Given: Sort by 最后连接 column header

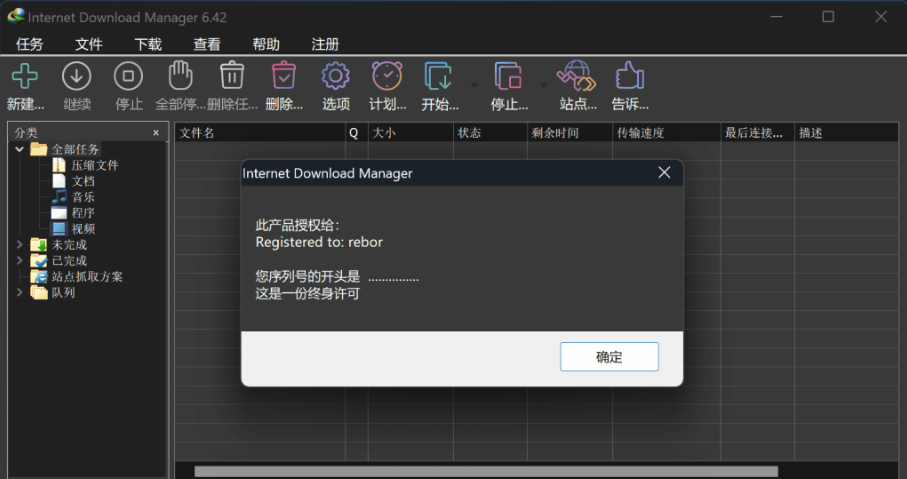Looking at the screenshot, I should (x=757, y=133).
